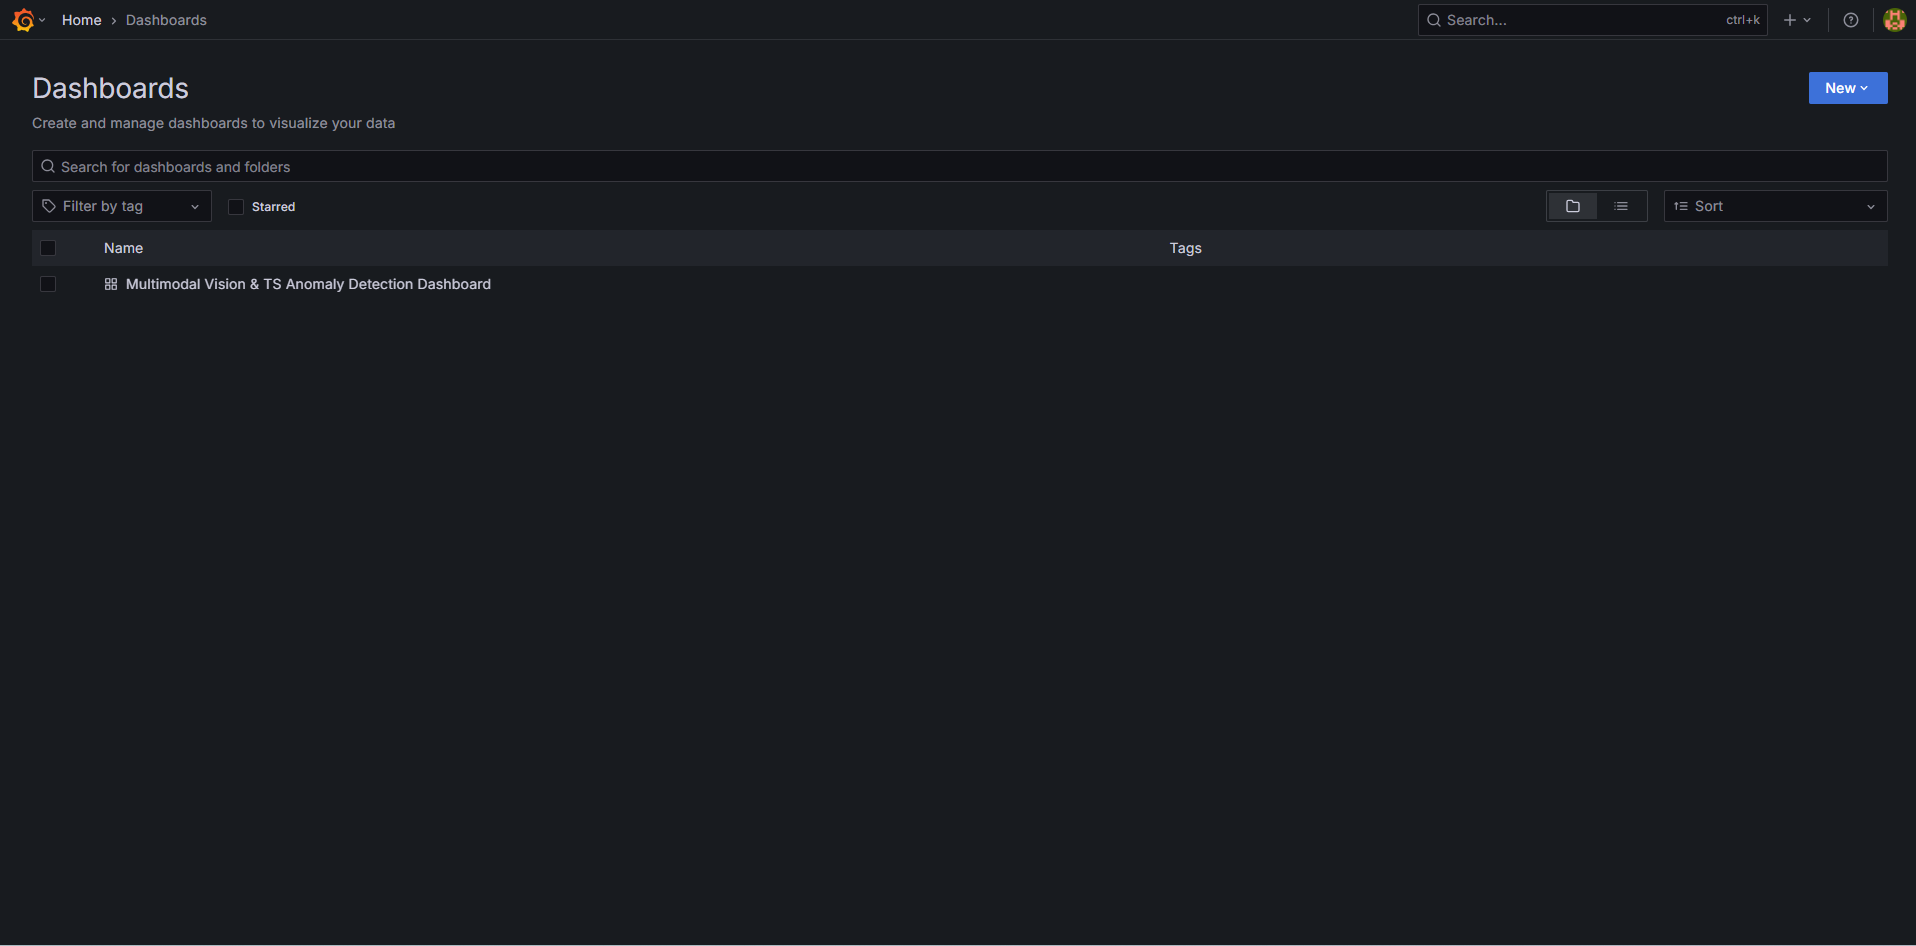Screen dimensions: 1916x946
Task: Enable the Starred checkbox filter
Action: (236, 207)
